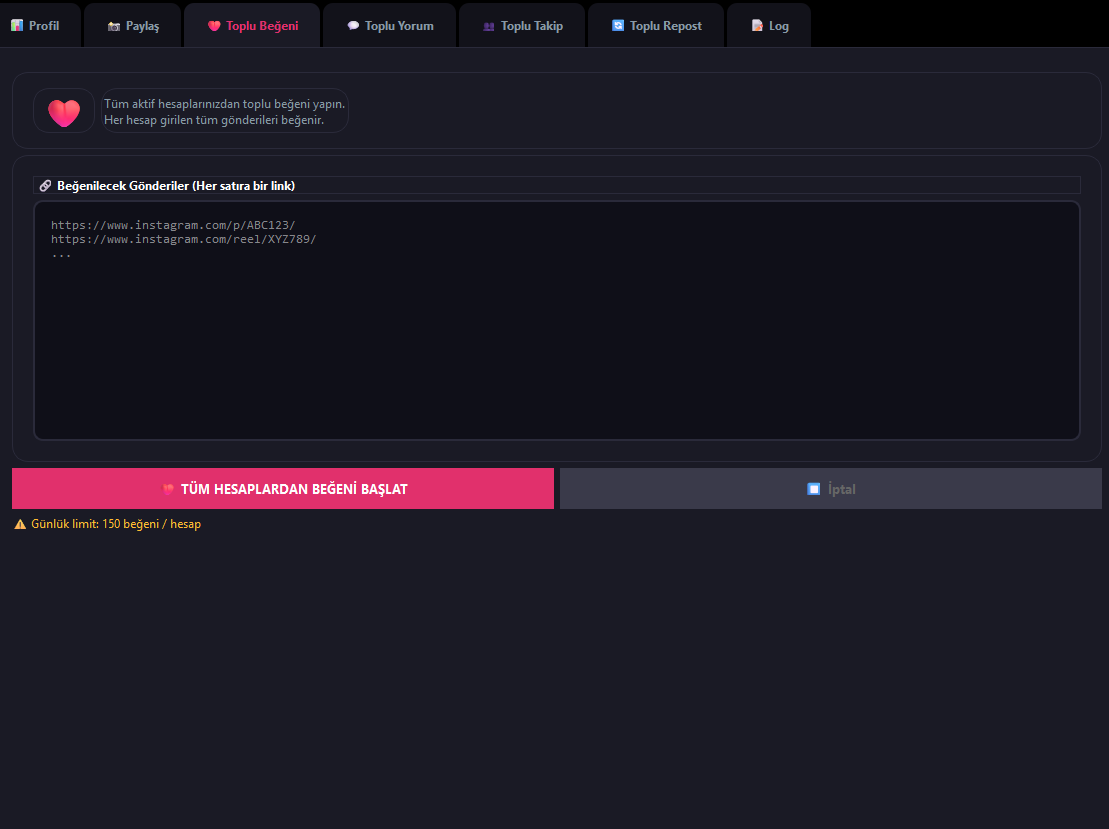Start likes with TÜM HESAPLARDAN BEĞENİ BAŞLAT
The width and height of the screenshot is (1109, 829).
[283, 488]
